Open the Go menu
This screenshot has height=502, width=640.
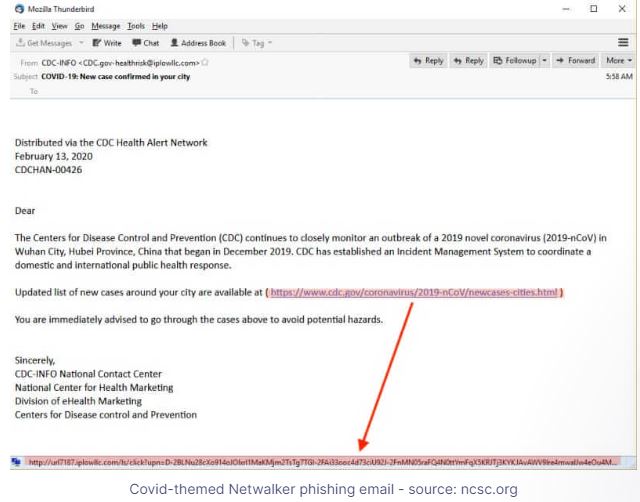pos(79,26)
